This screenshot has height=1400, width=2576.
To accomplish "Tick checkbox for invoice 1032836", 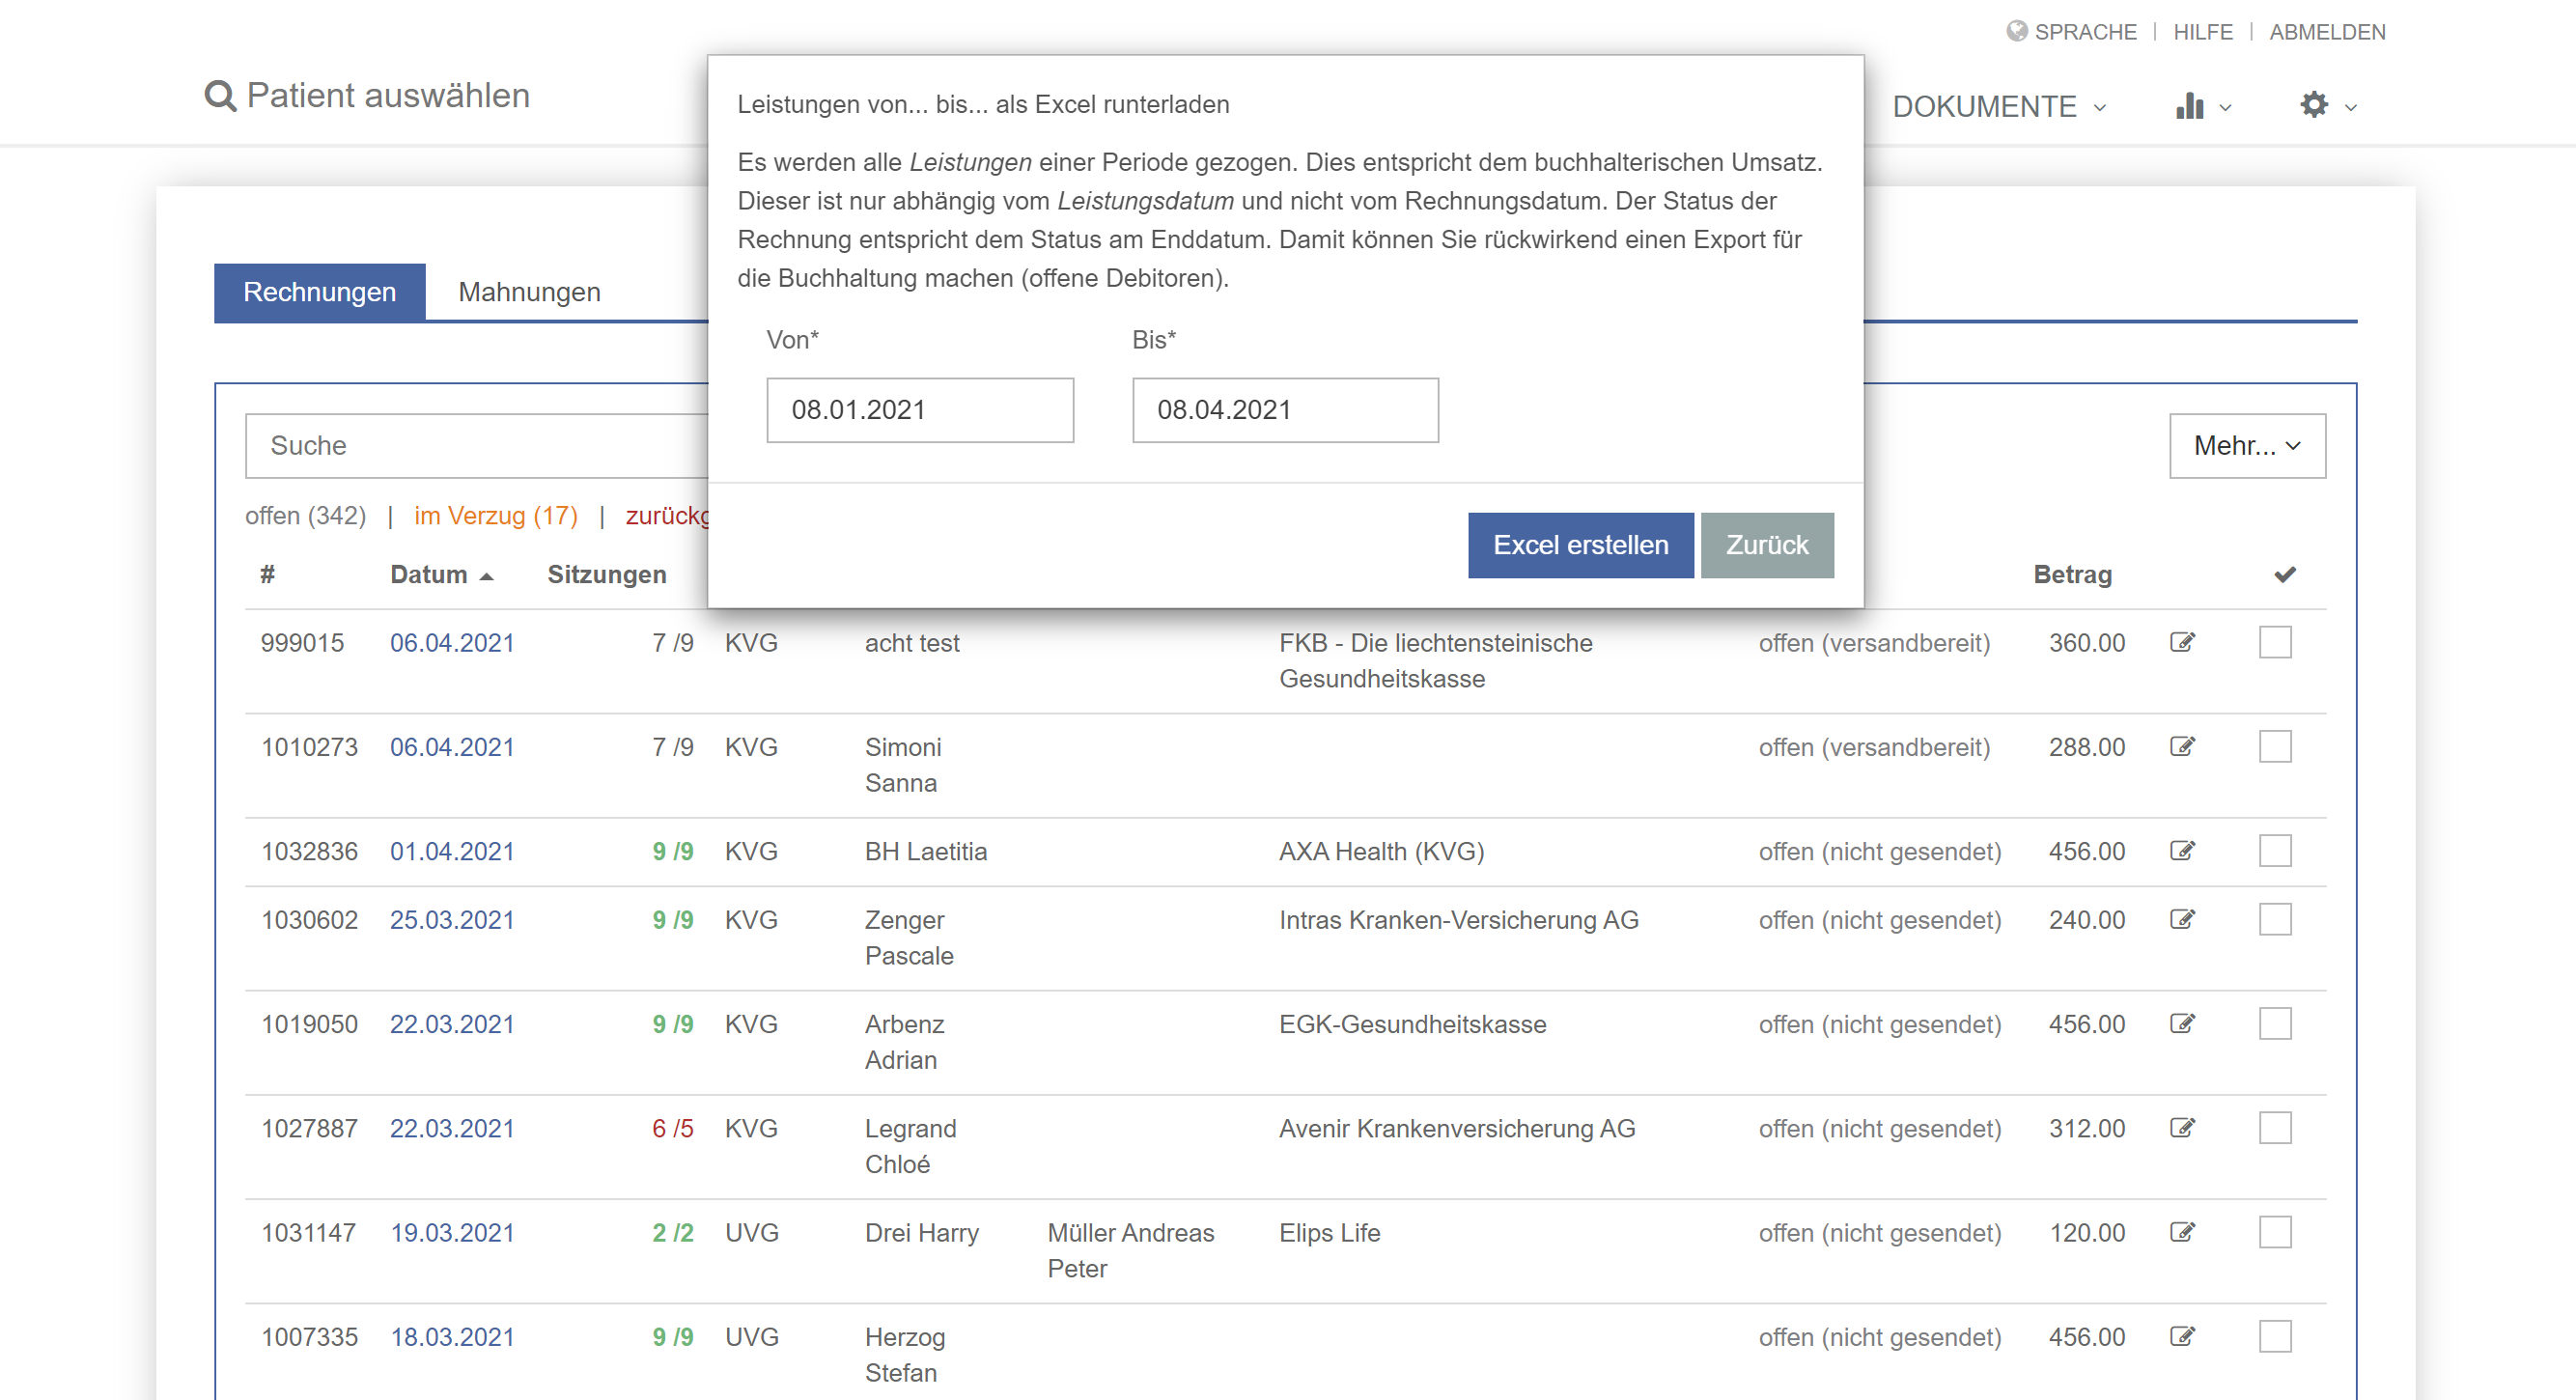I will (x=2275, y=851).
